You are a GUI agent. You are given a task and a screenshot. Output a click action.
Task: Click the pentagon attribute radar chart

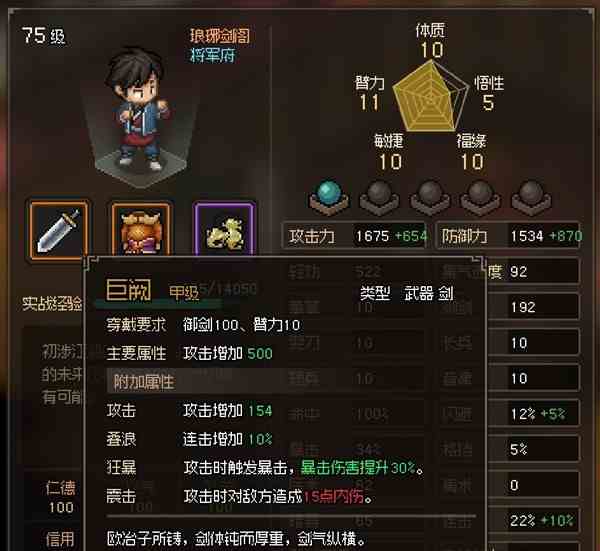pos(431,96)
